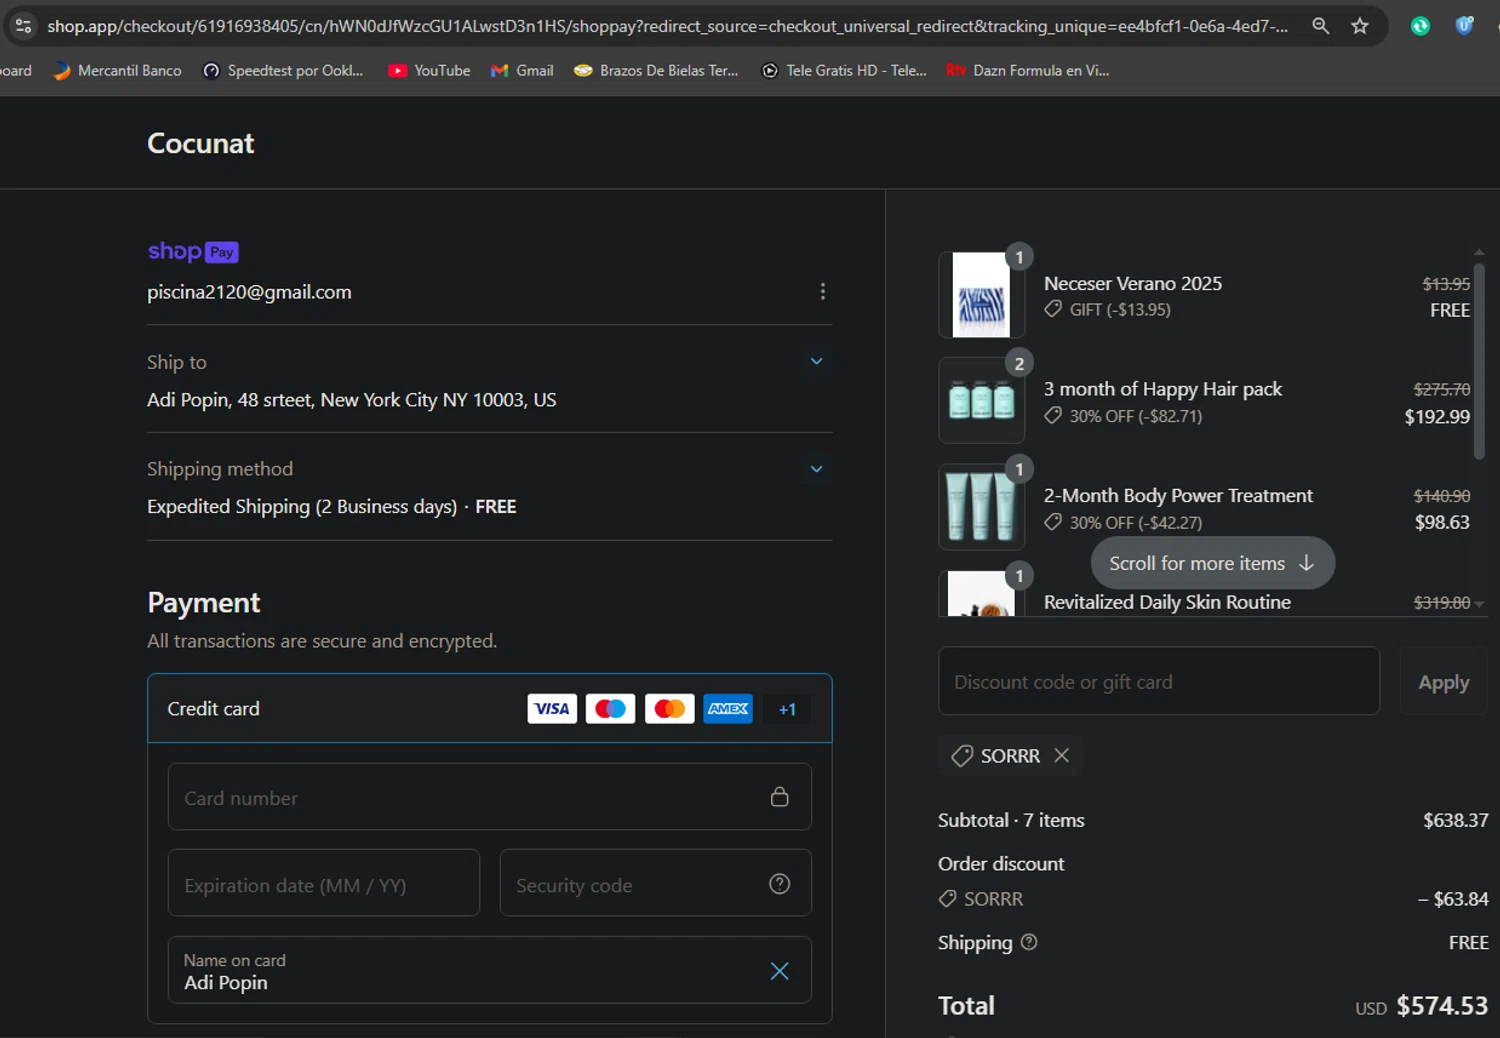This screenshot has height=1038, width=1500.
Task: Click the $192.99 Happy Hair pack price
Action: 1437,416
